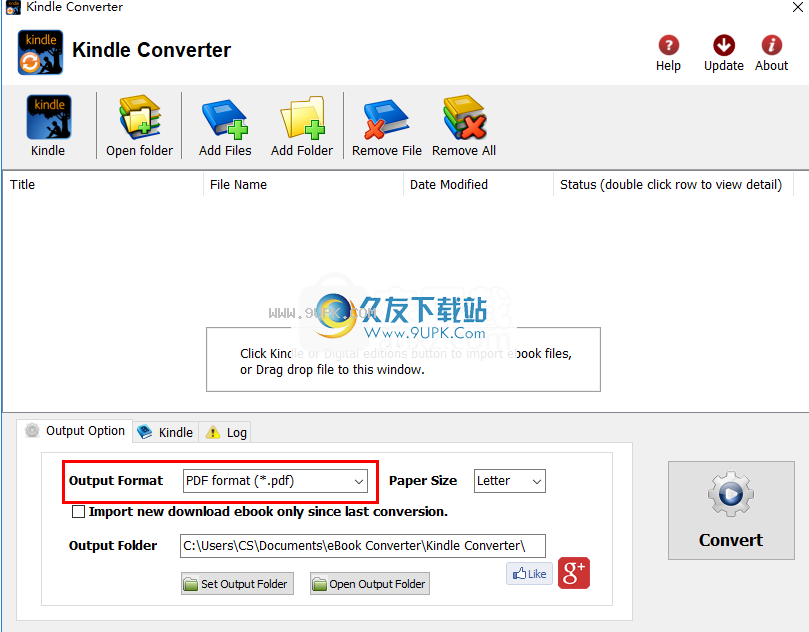Click the Status column header
Screen dimensions: 809x632
click(x=673, y=185)
